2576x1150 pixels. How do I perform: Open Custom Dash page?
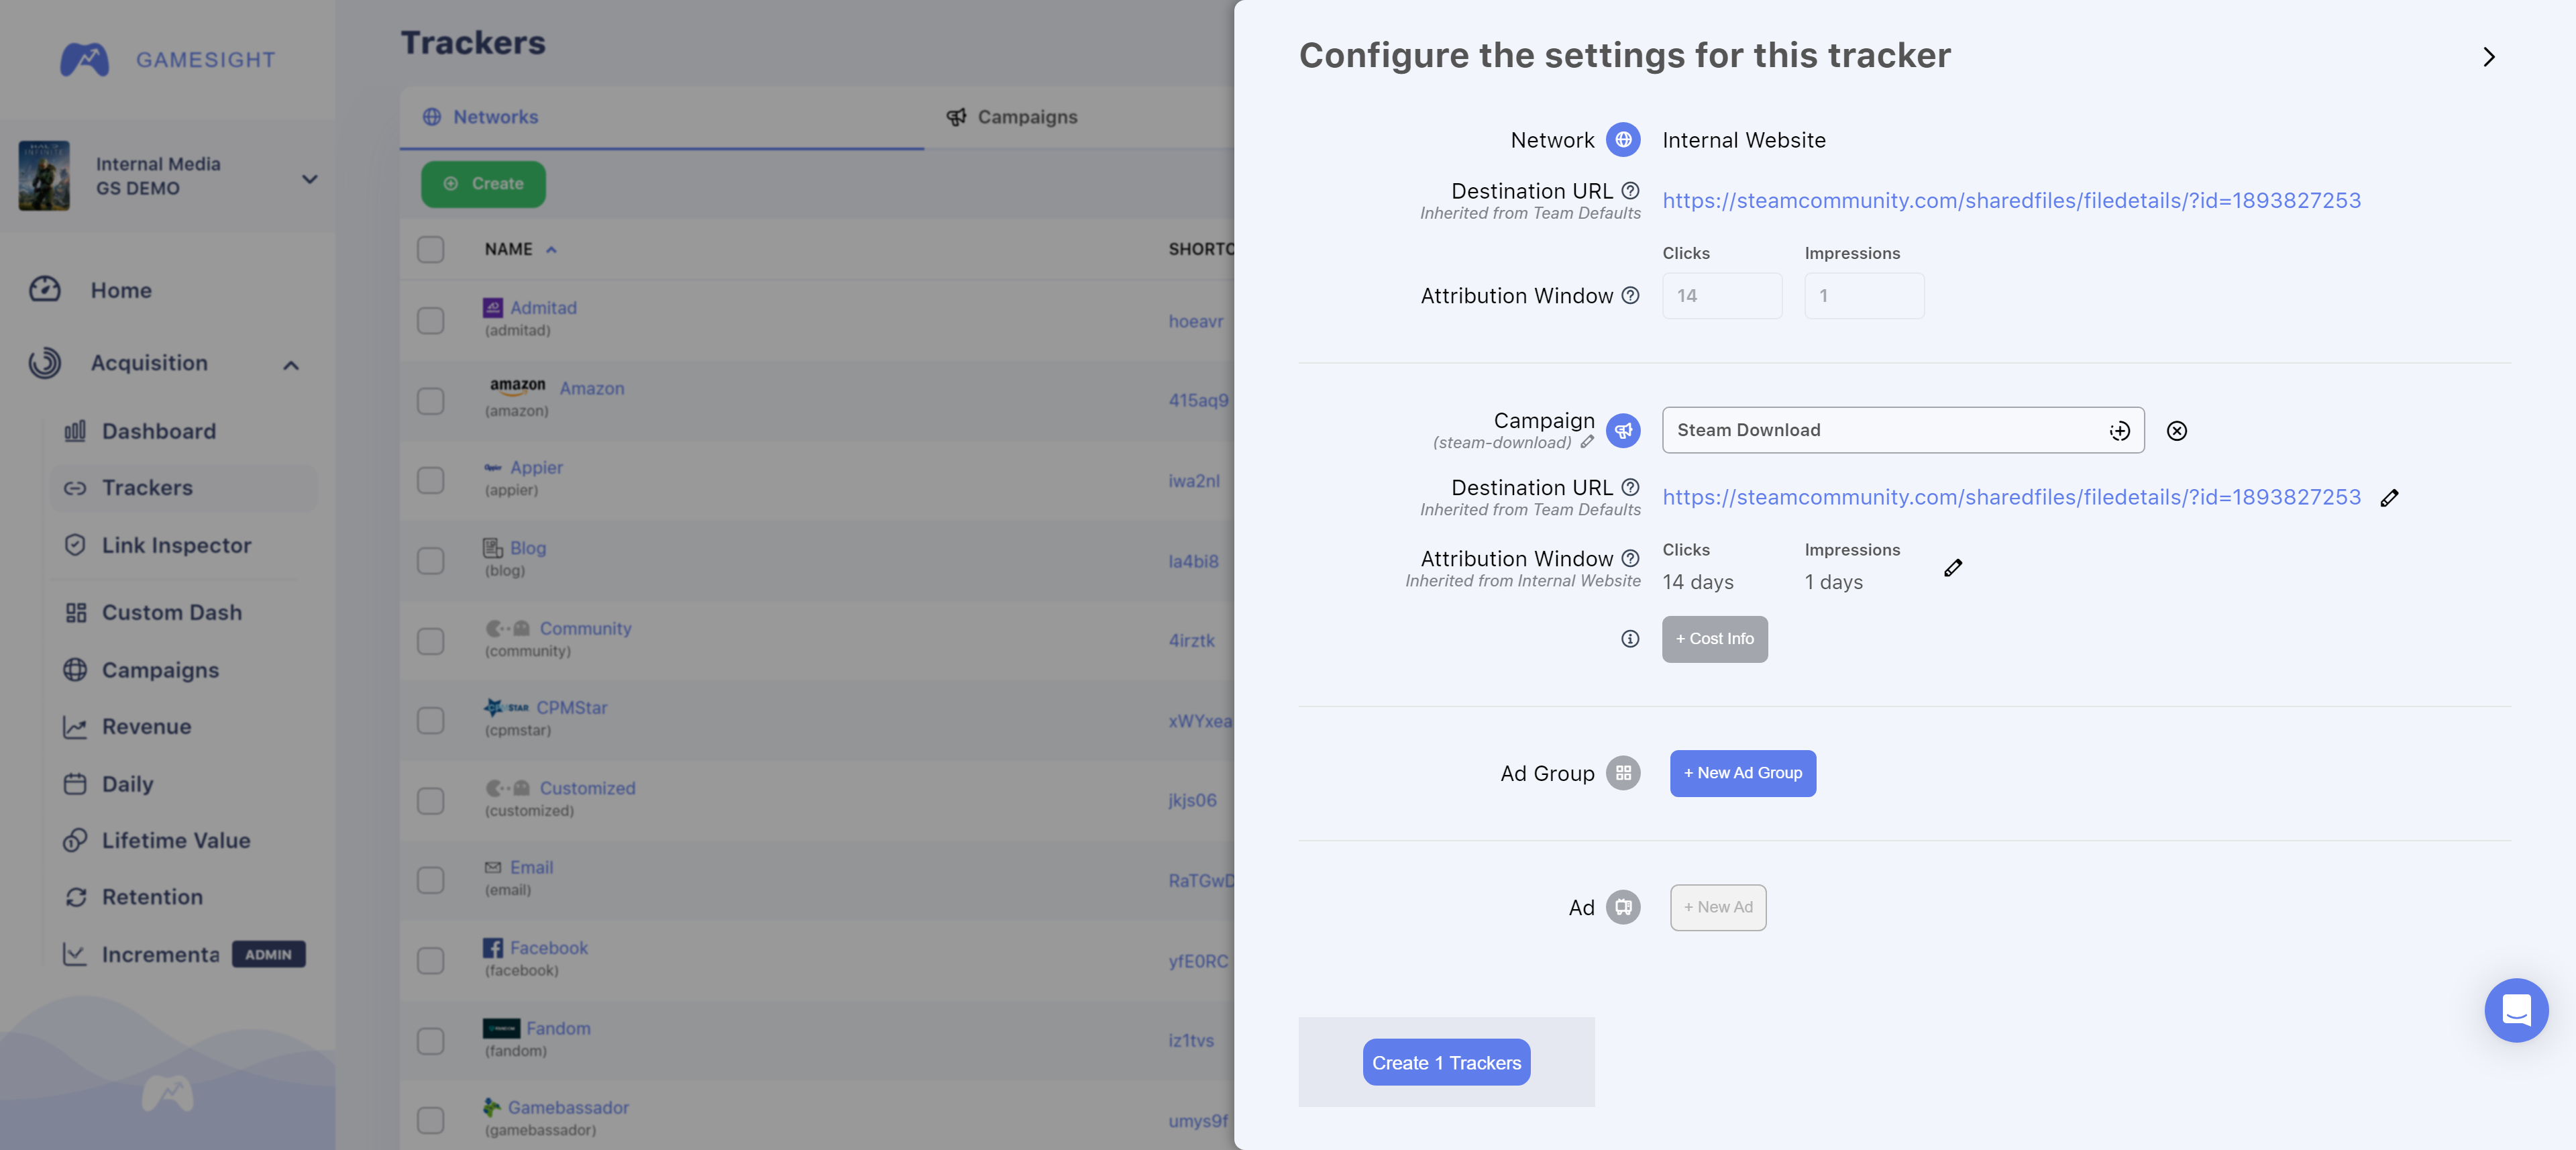pos(171,613)
